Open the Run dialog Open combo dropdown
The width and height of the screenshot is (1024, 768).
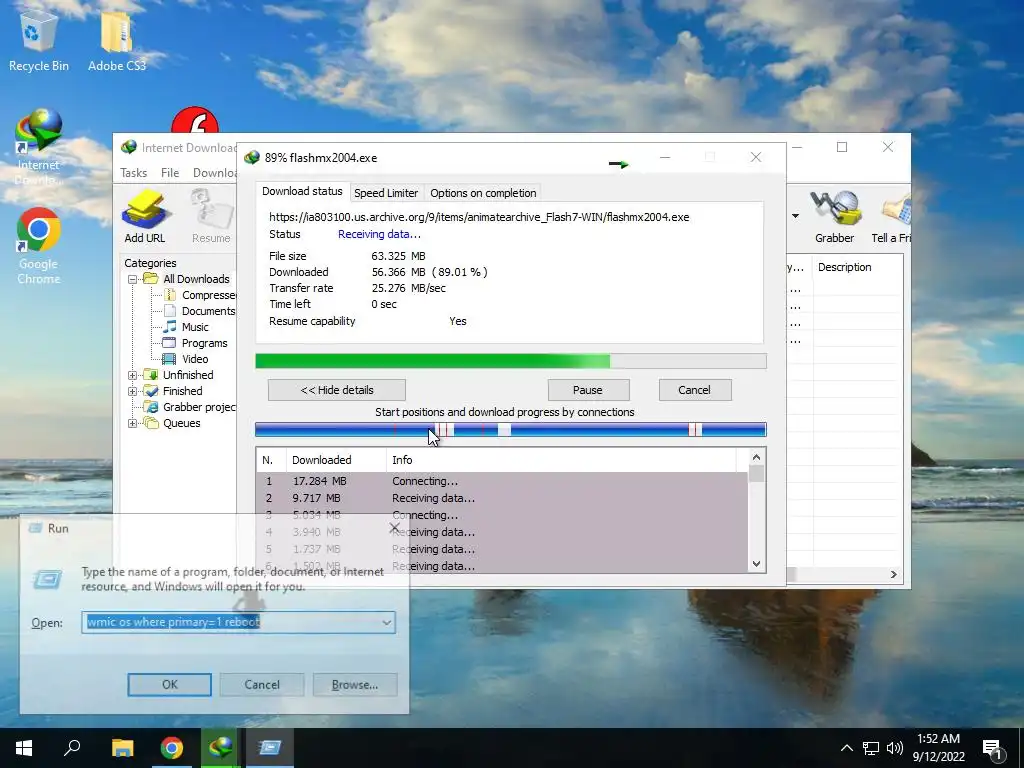click(387, 622)
